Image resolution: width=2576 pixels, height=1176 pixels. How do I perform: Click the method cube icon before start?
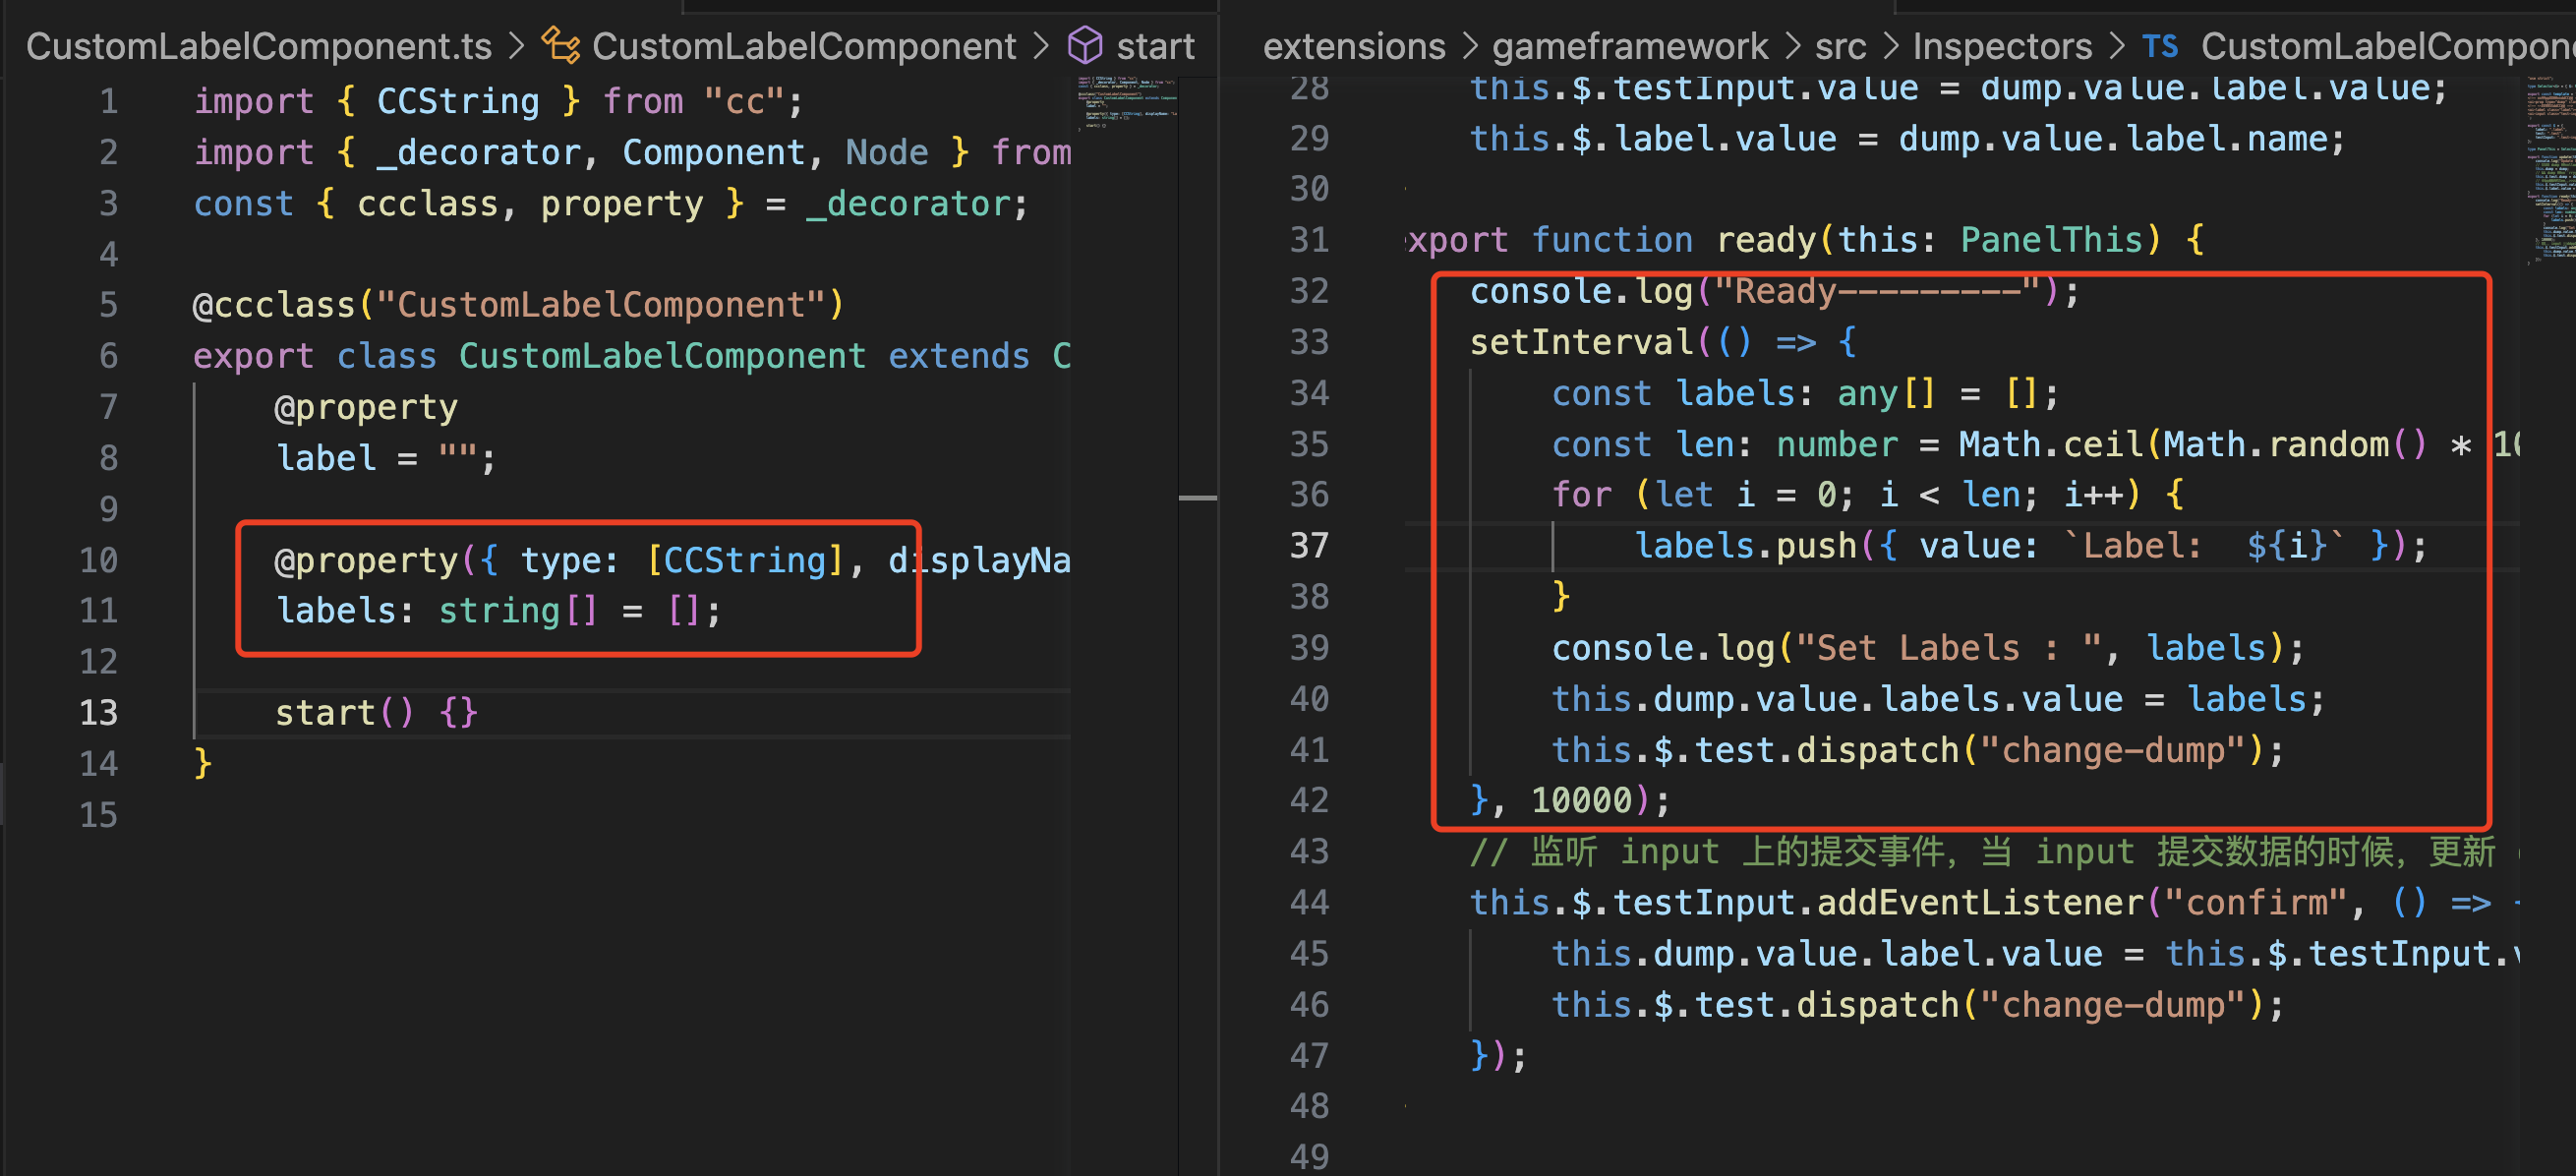(1085, 45)
